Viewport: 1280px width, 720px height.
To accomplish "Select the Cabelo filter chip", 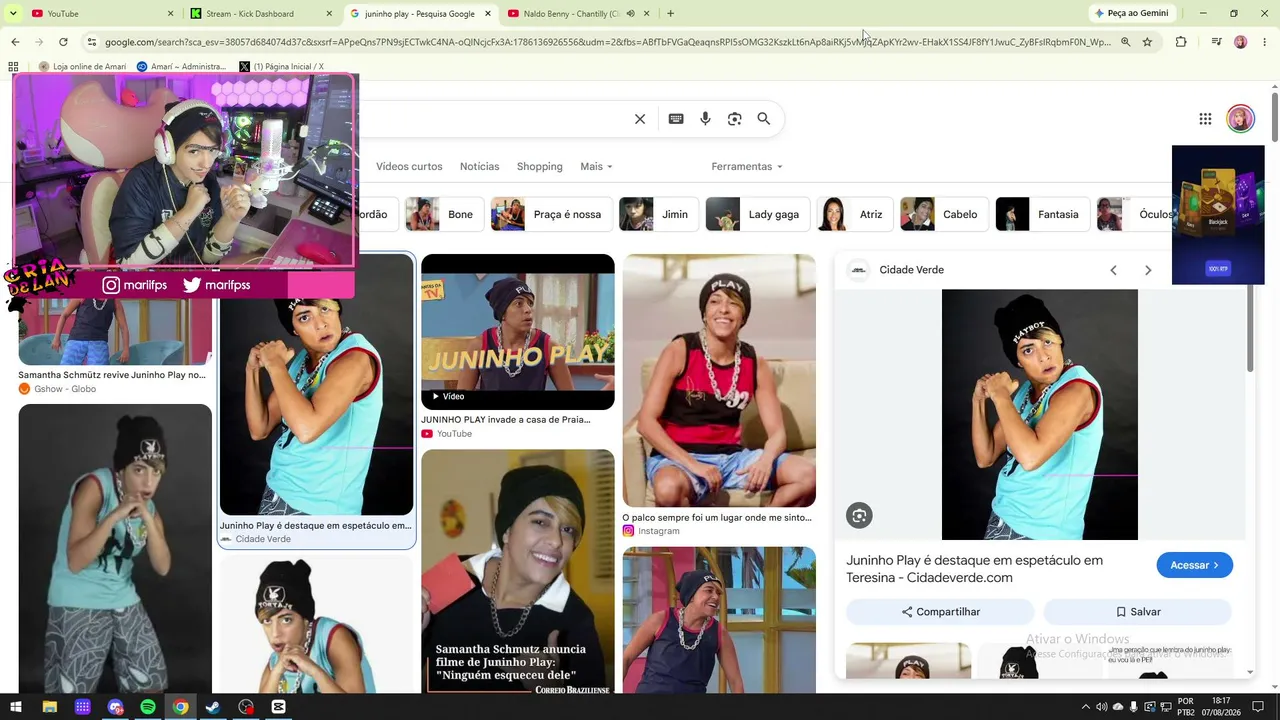I will click(x=943, y=214).
